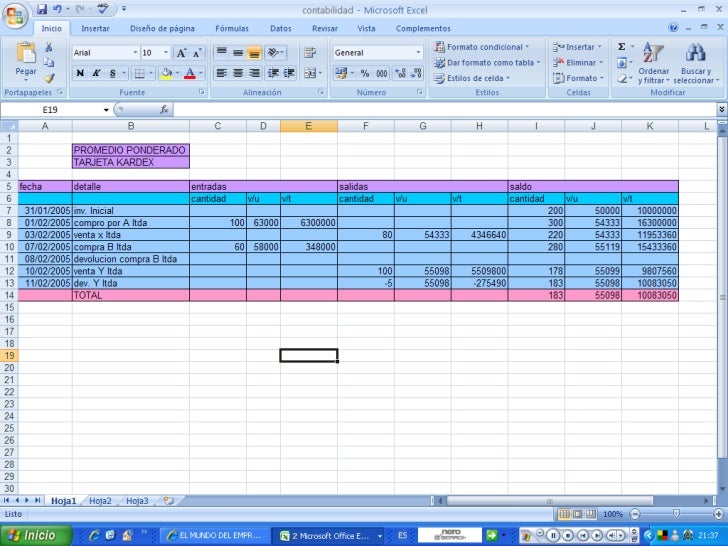728x546 pixels.
Task: Toggle align text left
Action: (222, 73)
